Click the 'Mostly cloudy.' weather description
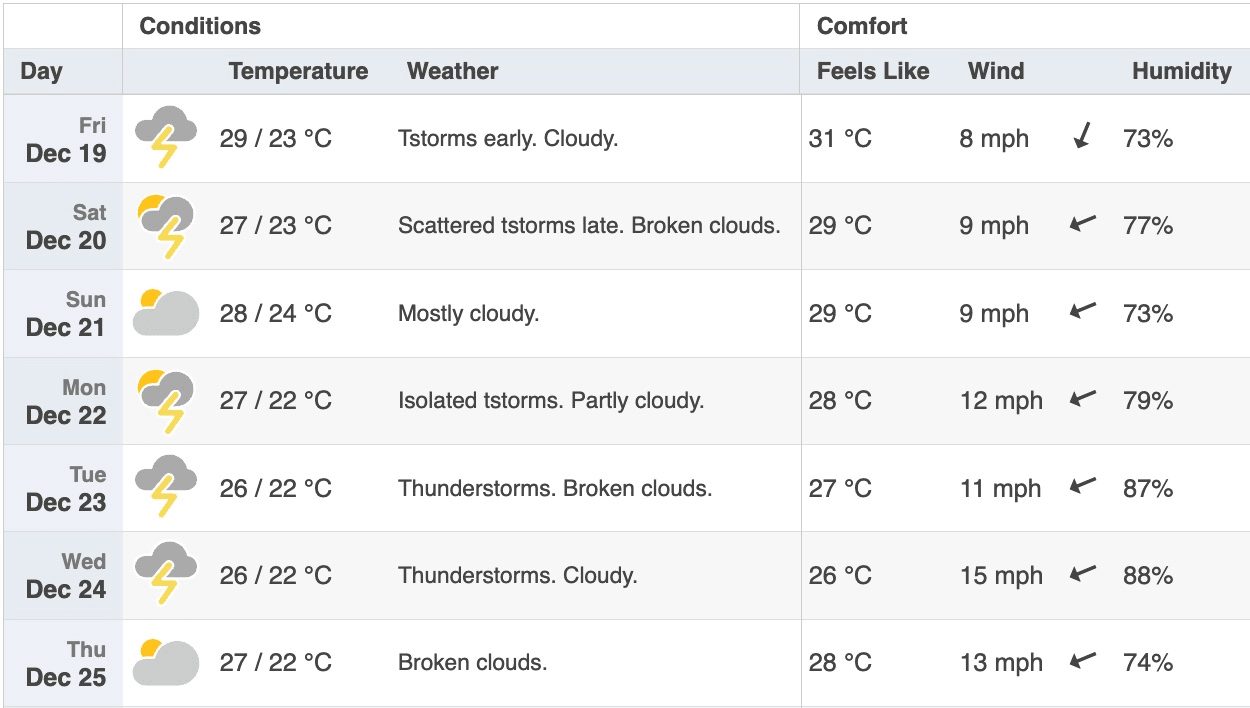The height and width of the screenshot is (708, 1250). (x=468, y=314)
